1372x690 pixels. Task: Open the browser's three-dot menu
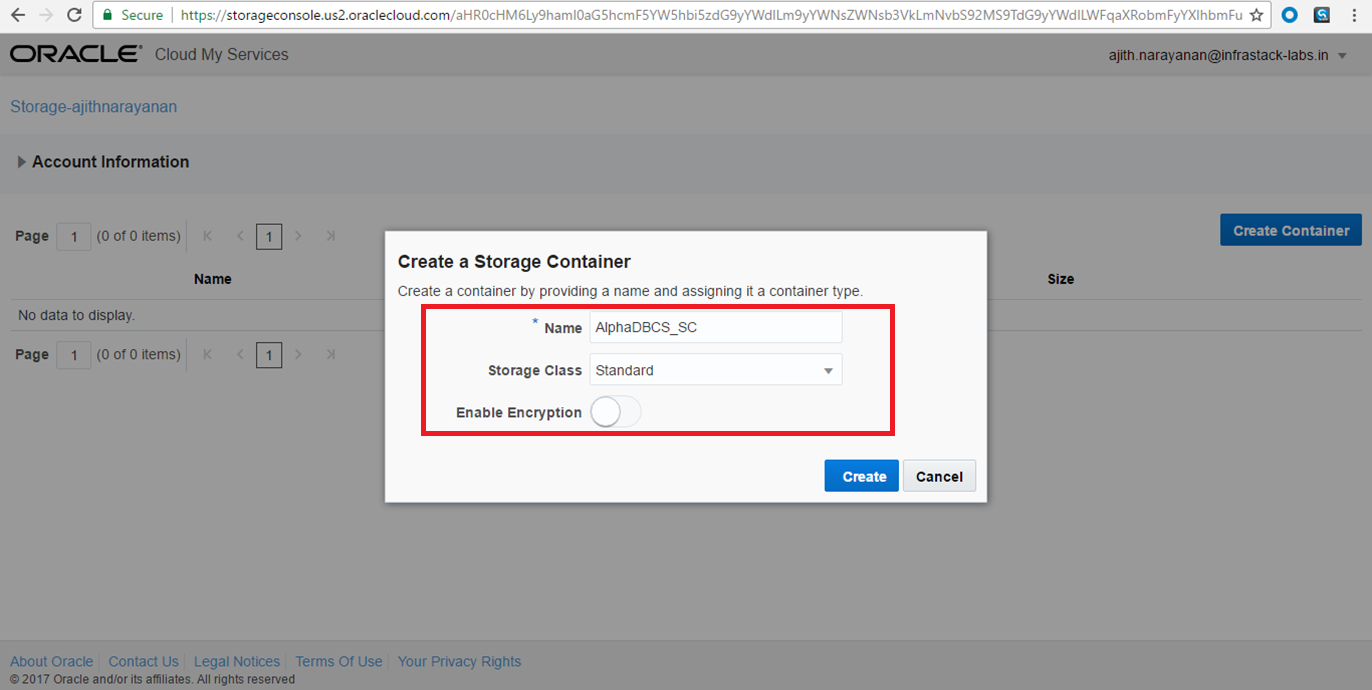coord(1354,15)
